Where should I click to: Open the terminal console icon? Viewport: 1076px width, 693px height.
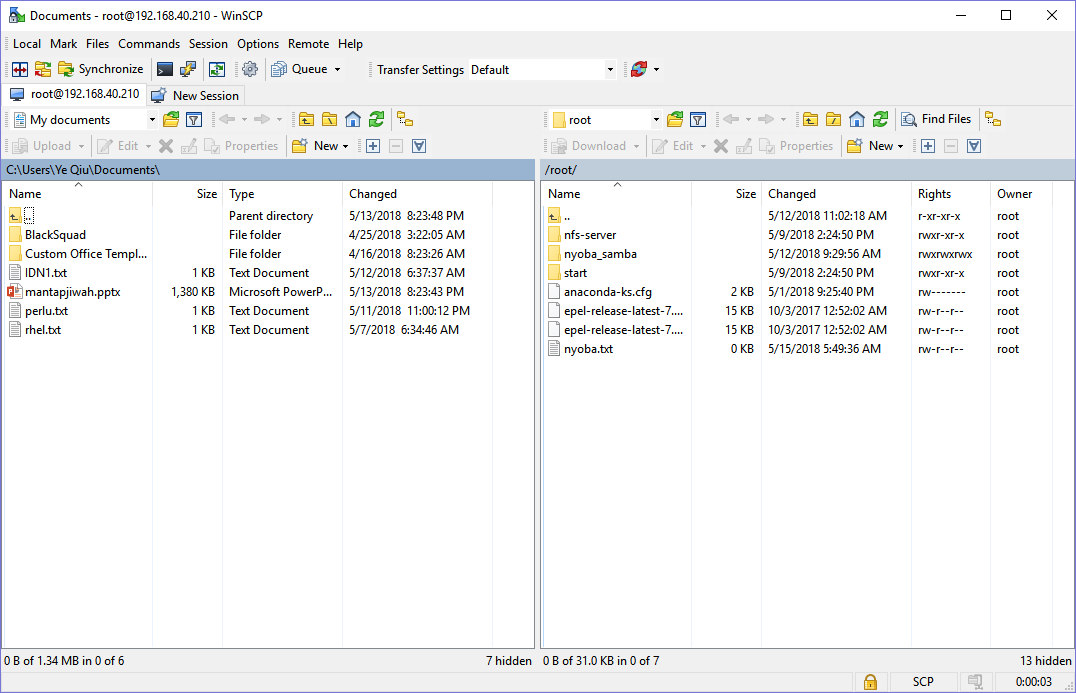[x=164, y=69]
